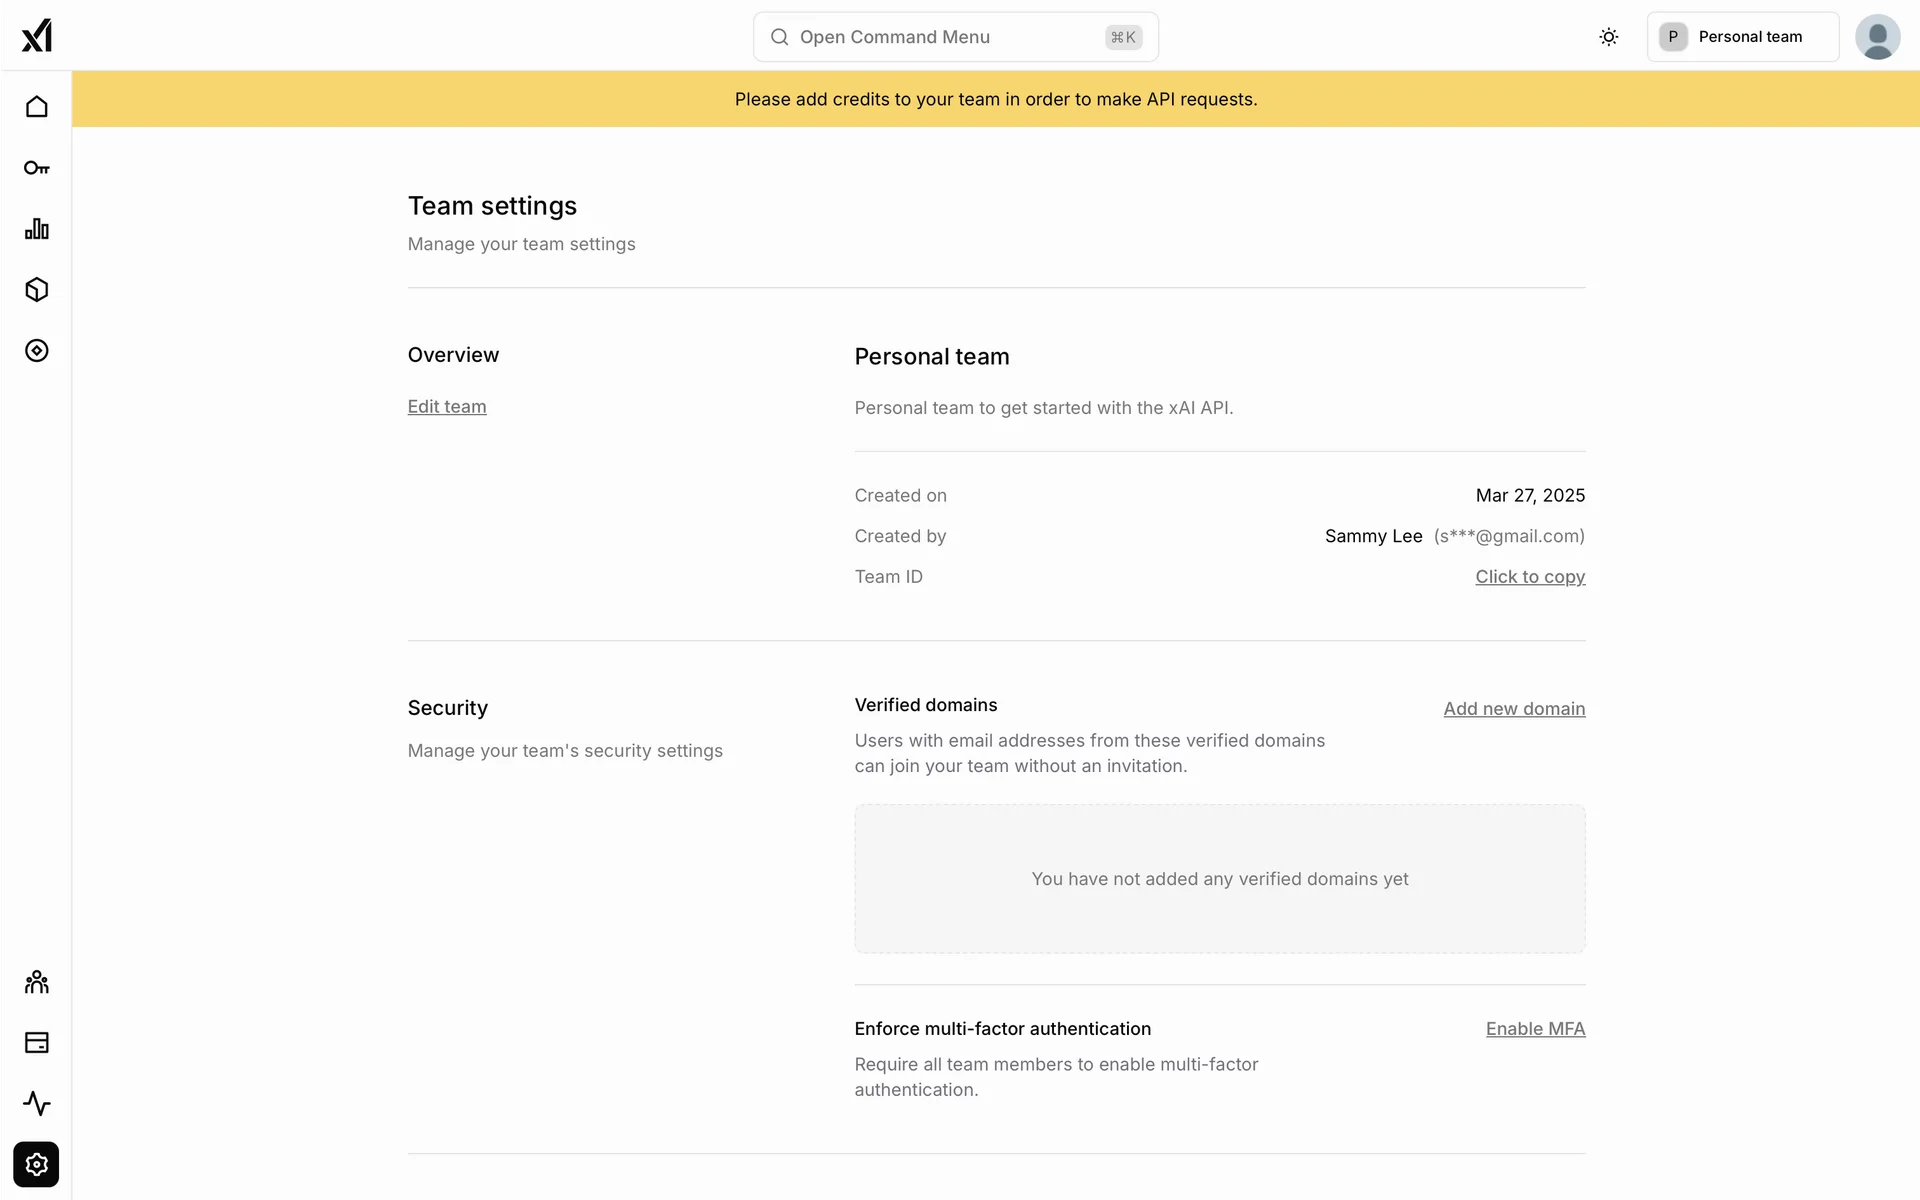Click the add credits yellow banner
The height and width of the screenshot is (1200, 1920).
click(996, 99)
